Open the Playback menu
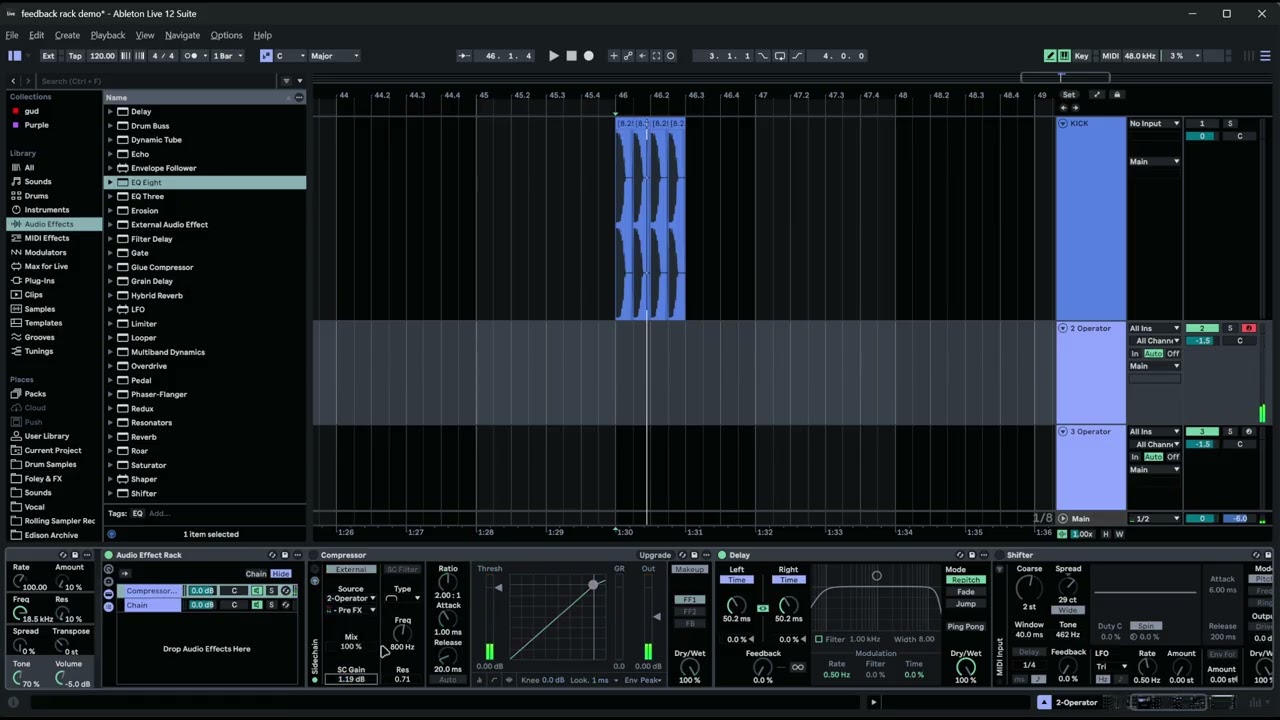 tap(108, 35)
